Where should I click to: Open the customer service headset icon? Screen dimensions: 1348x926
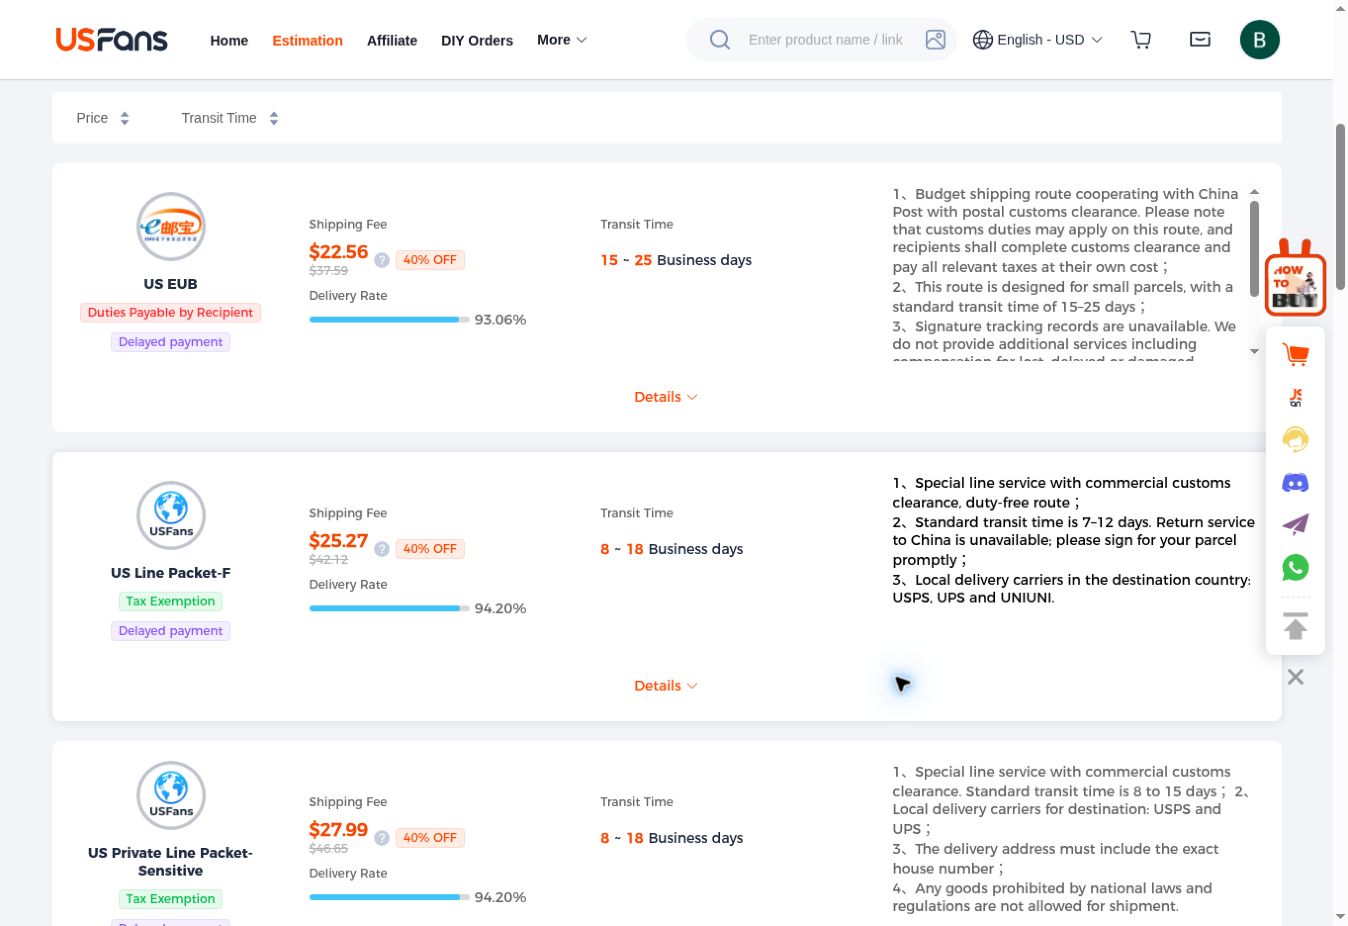pos(1296,439)
